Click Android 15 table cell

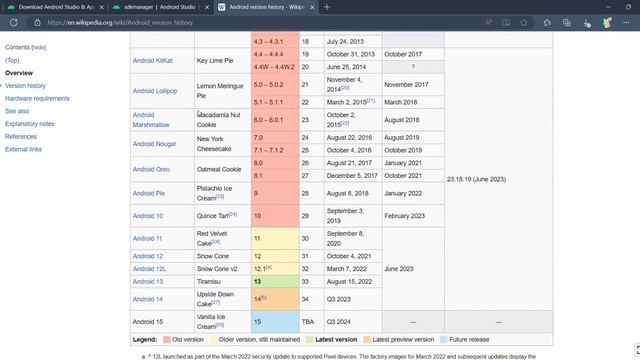click(162, 322)
